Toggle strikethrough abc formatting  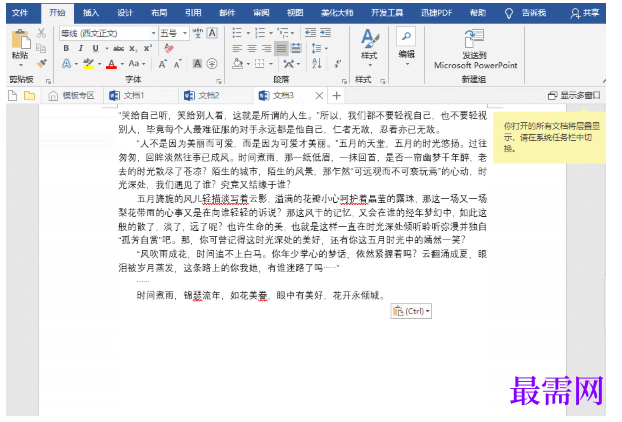coord(118,48)
